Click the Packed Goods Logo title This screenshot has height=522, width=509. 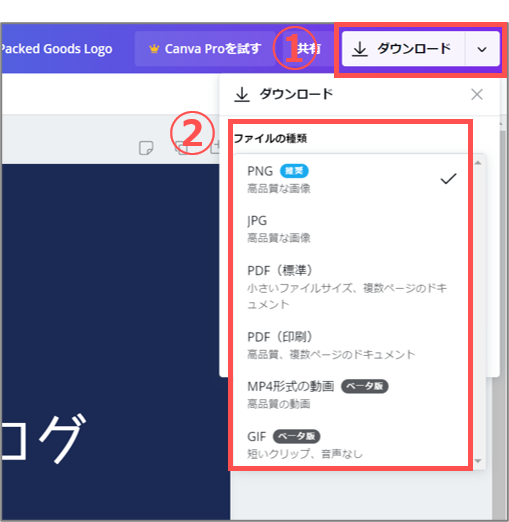coord(56,49)
